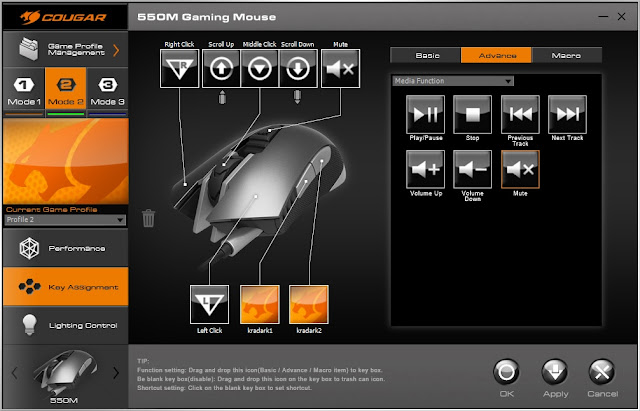Choose the Volume Down media function
640x411 pixels.
[472, 169]
